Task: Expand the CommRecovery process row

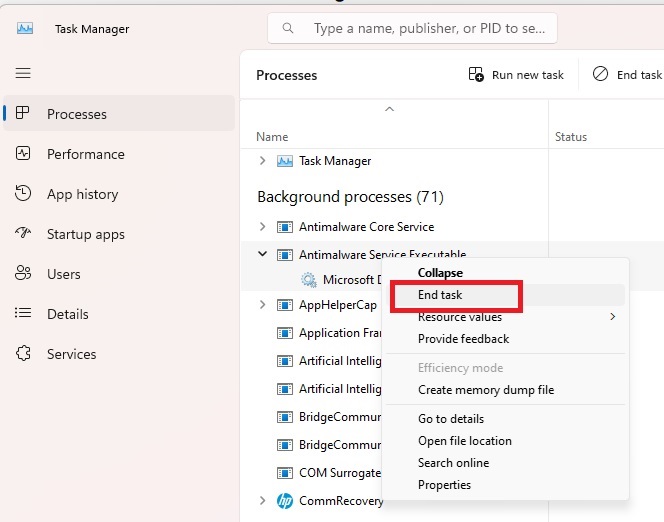Action: [x=263, y=500]
